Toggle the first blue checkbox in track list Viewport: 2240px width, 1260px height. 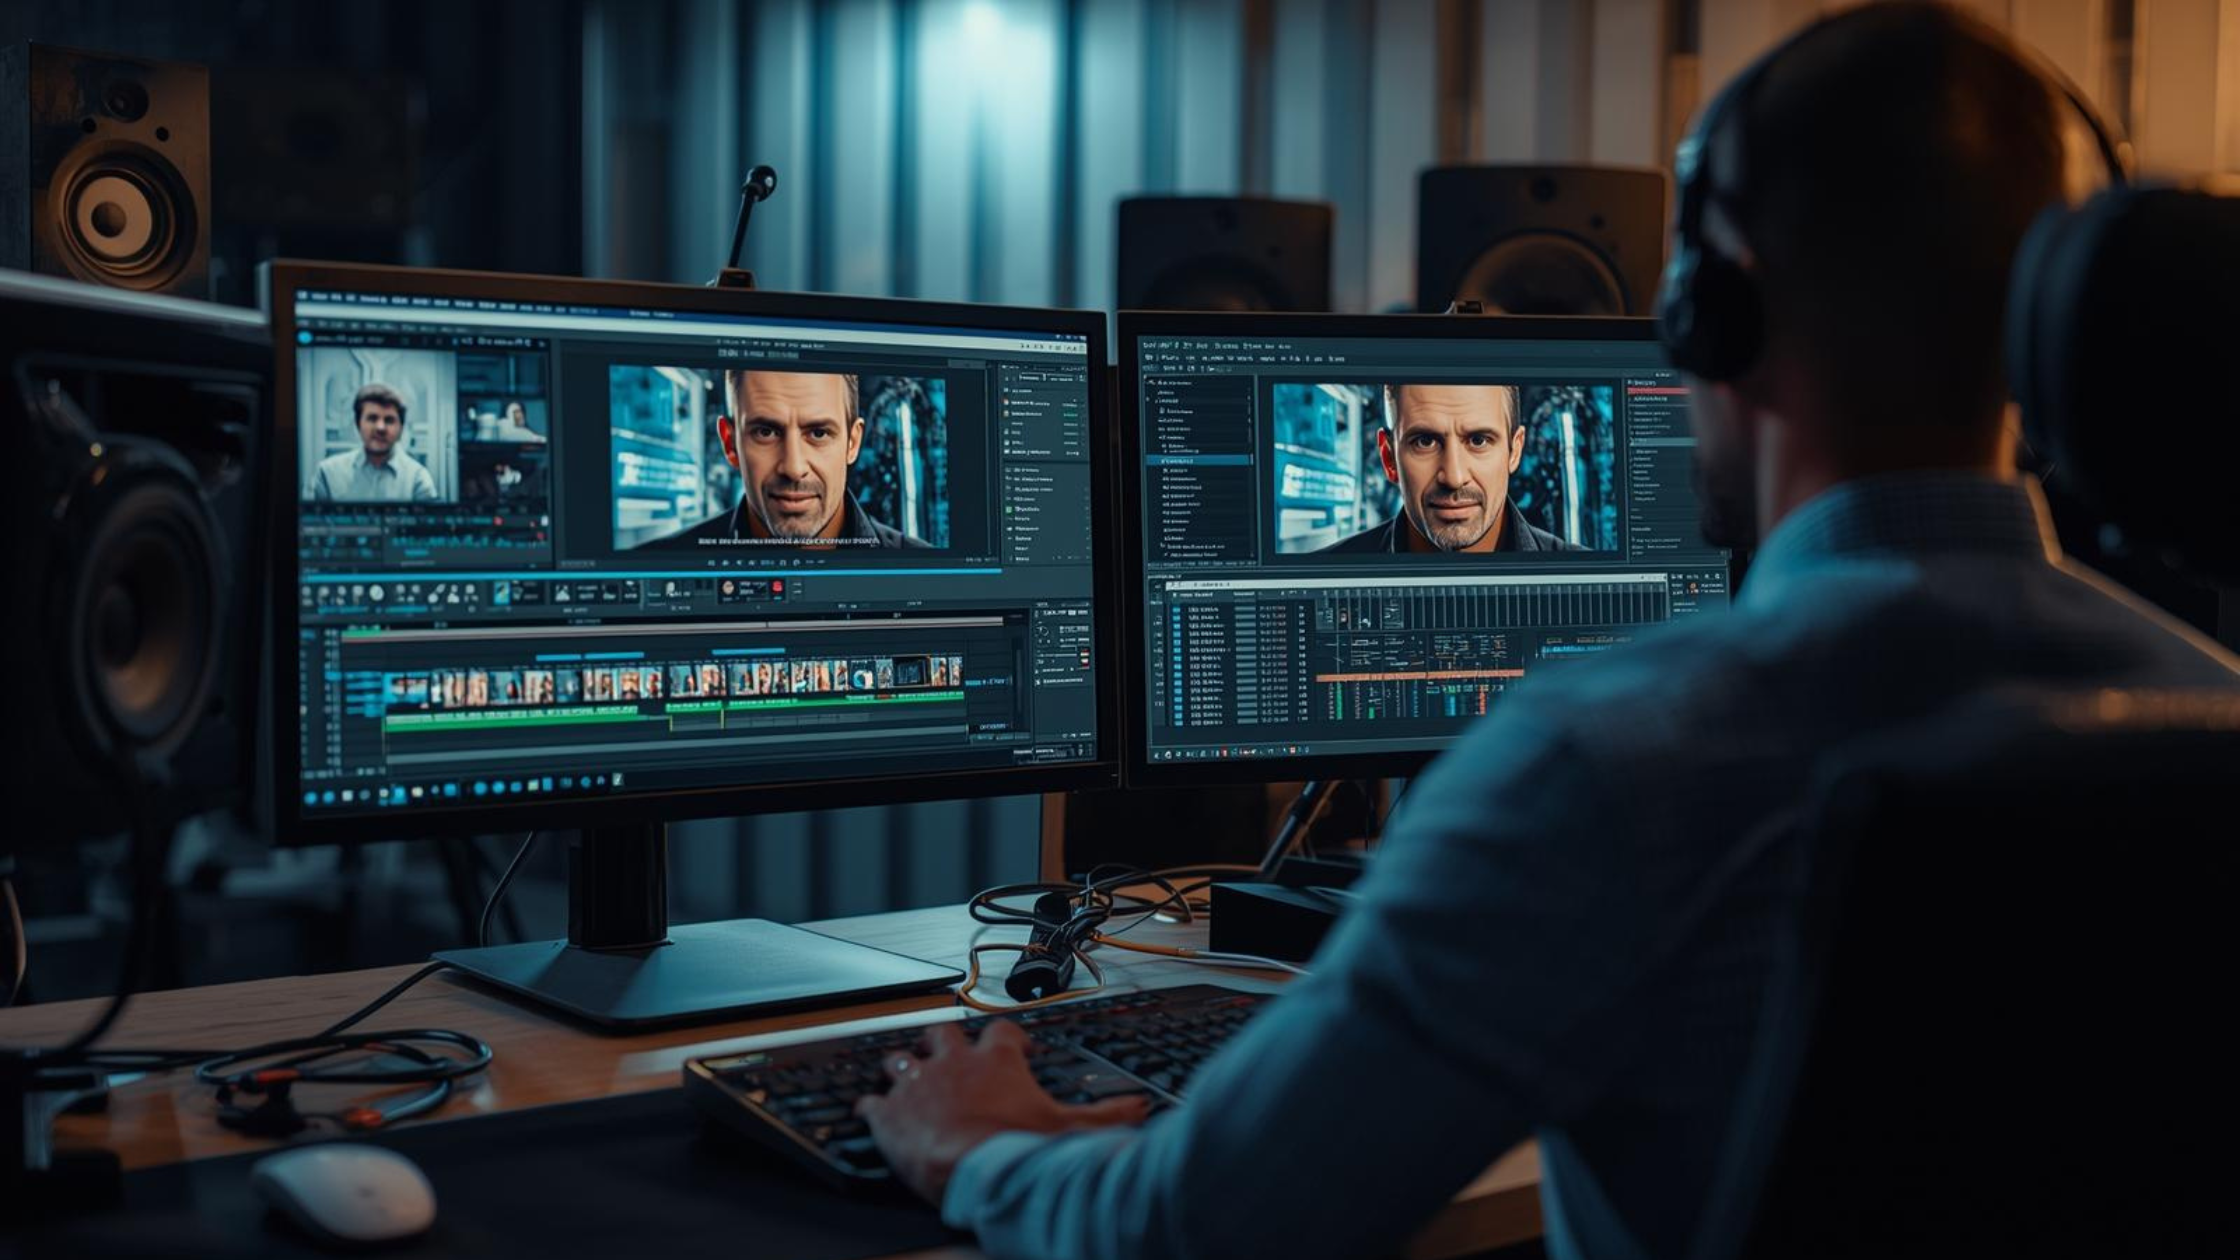tap(1176, 610)
